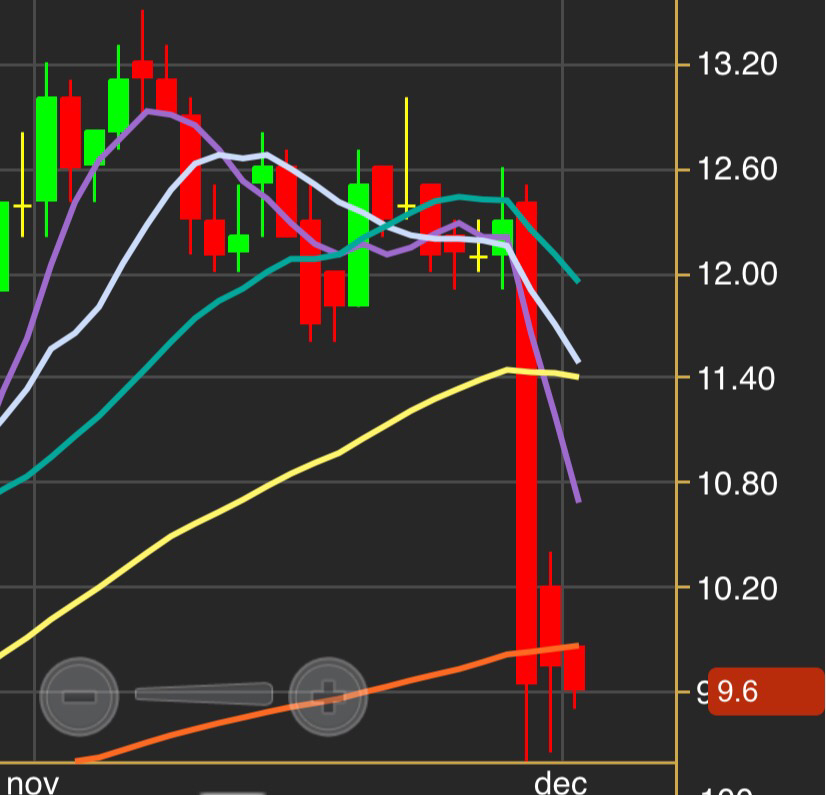Click the 13.20 price axis label

click(x=736, y=64)
